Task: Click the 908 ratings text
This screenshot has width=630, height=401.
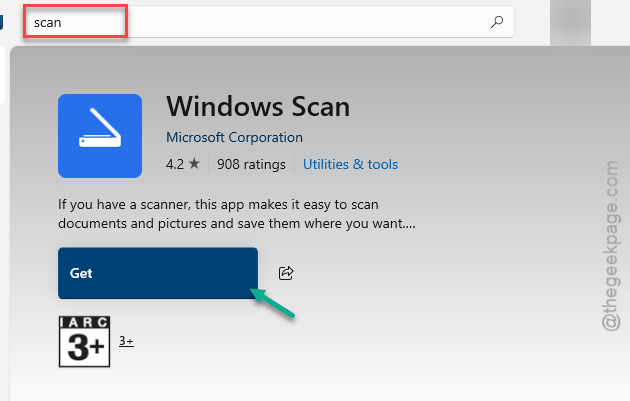Action: pyautogui.click(x=251, y=164)
